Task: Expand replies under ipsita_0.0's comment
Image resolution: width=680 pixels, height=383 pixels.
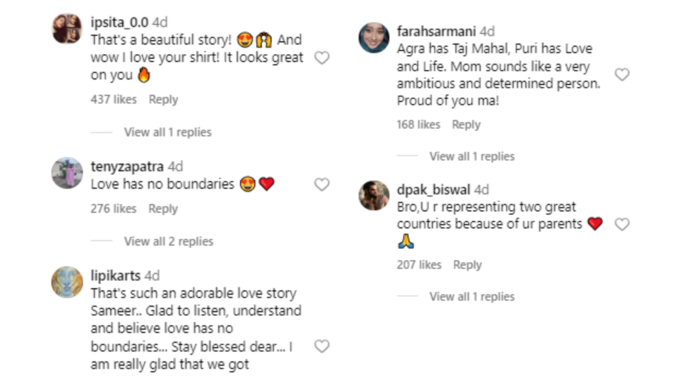Action: pyautogui.click(x=168, y=132)
